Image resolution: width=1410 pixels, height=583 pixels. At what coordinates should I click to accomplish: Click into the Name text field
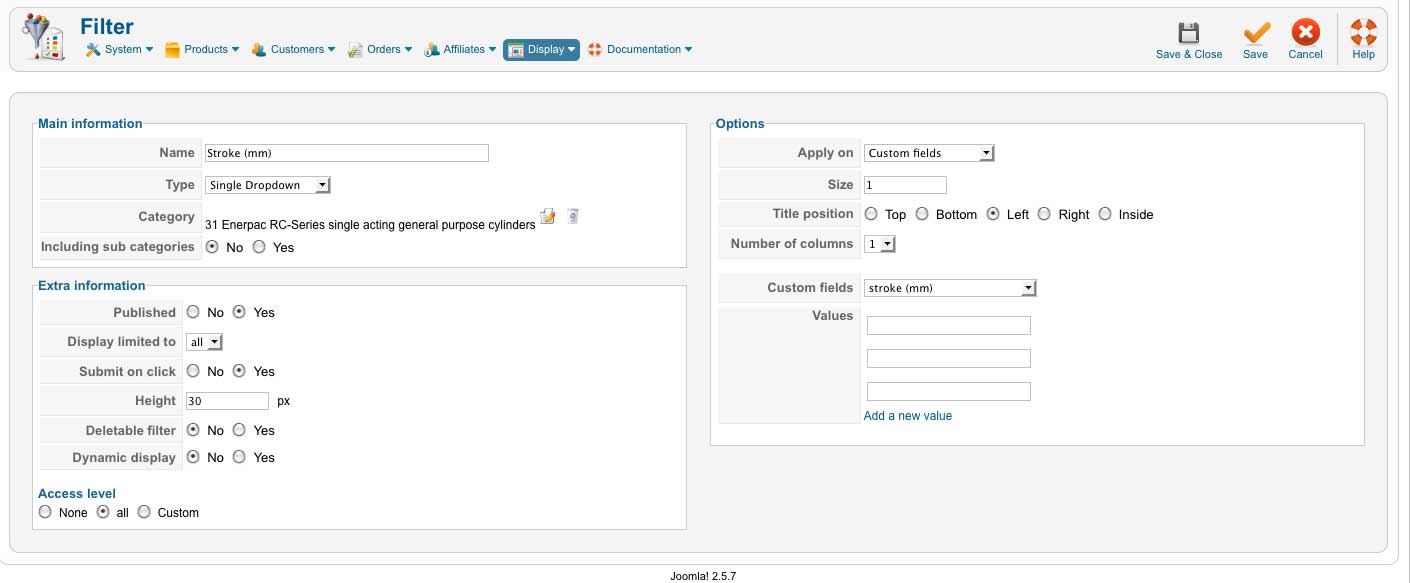coord(346,153)
